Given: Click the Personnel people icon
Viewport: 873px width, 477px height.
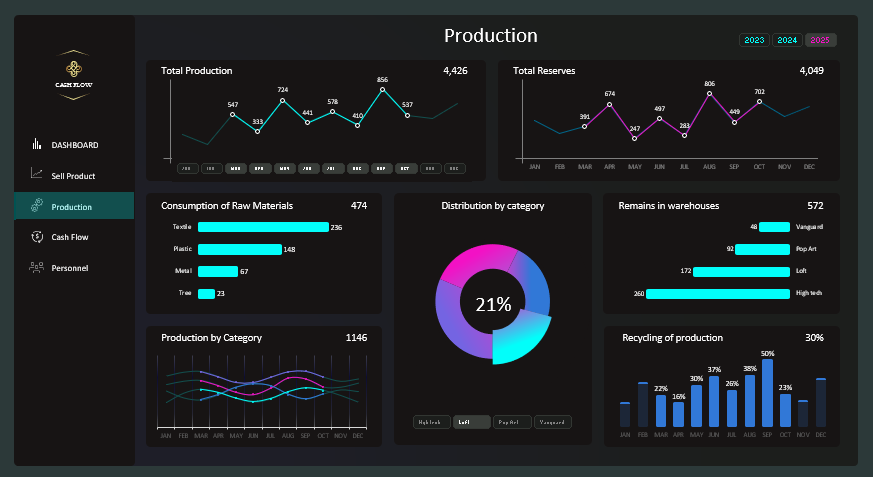Looking at the screenshot, I should (36, 267).
